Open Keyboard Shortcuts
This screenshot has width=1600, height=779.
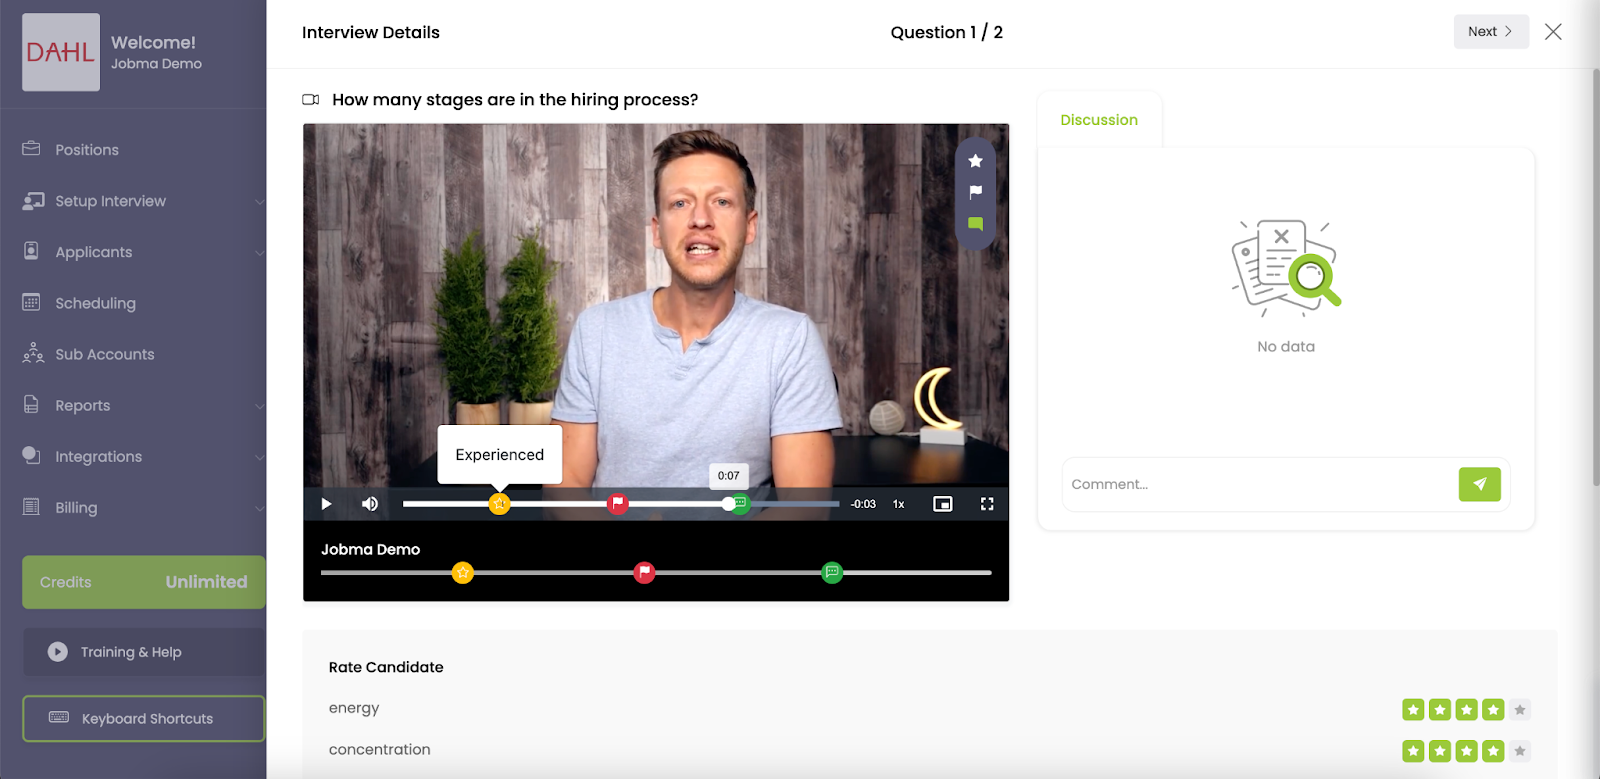[x=144, y=719]
